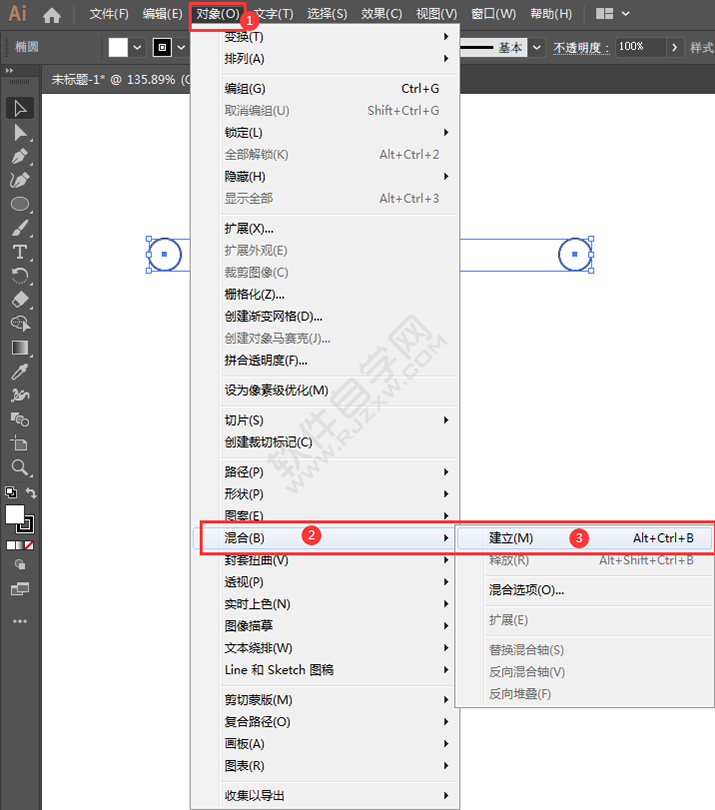Select the Curvature tool
The image size is (715, 810).
point(20,180)
